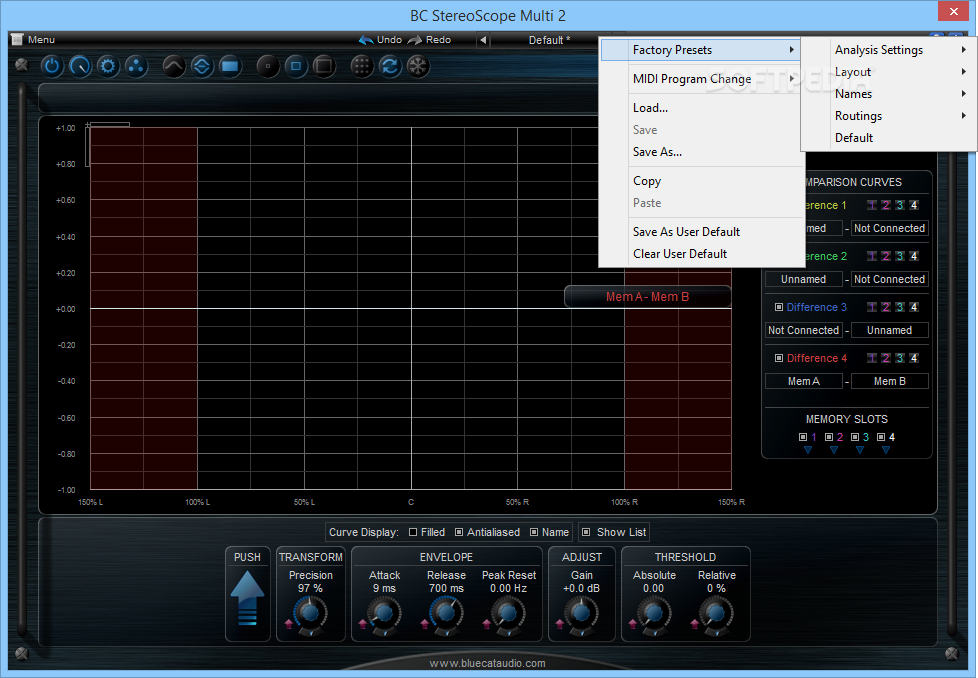Open the Mem A source box for Difference 4
The width and height of the screenshot is (978, 678).
[x=804, y=381]
